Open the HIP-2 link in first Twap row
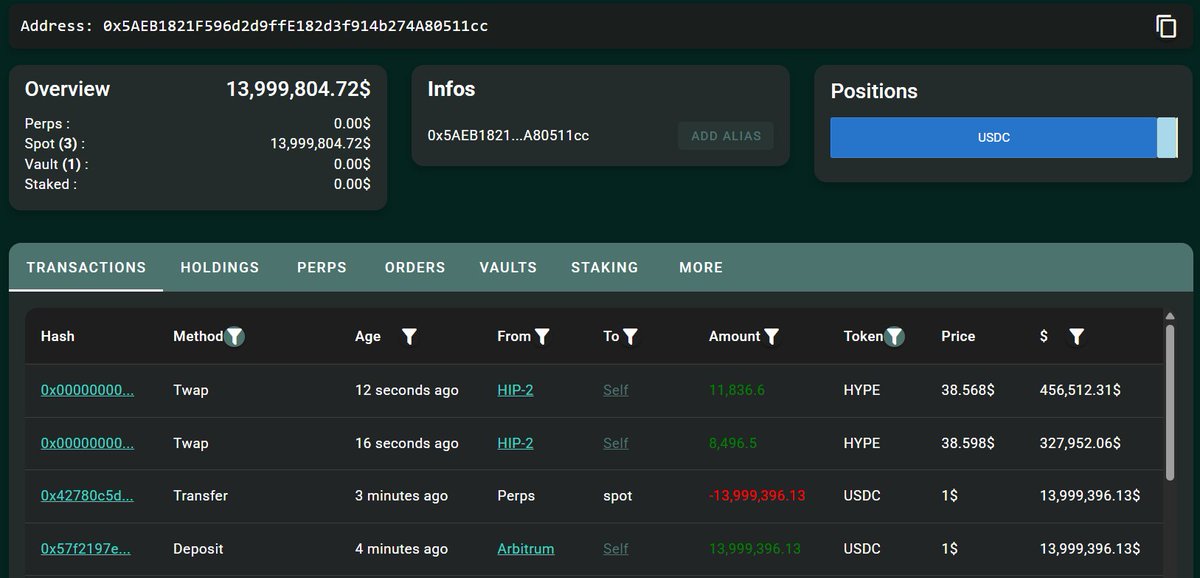The image size is (1200, 578). [515, 390]
